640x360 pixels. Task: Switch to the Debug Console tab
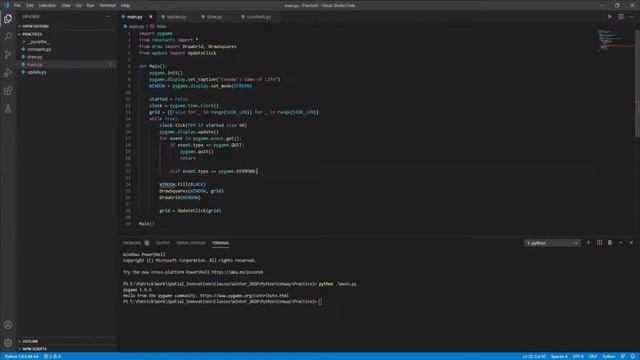[191, 243]
